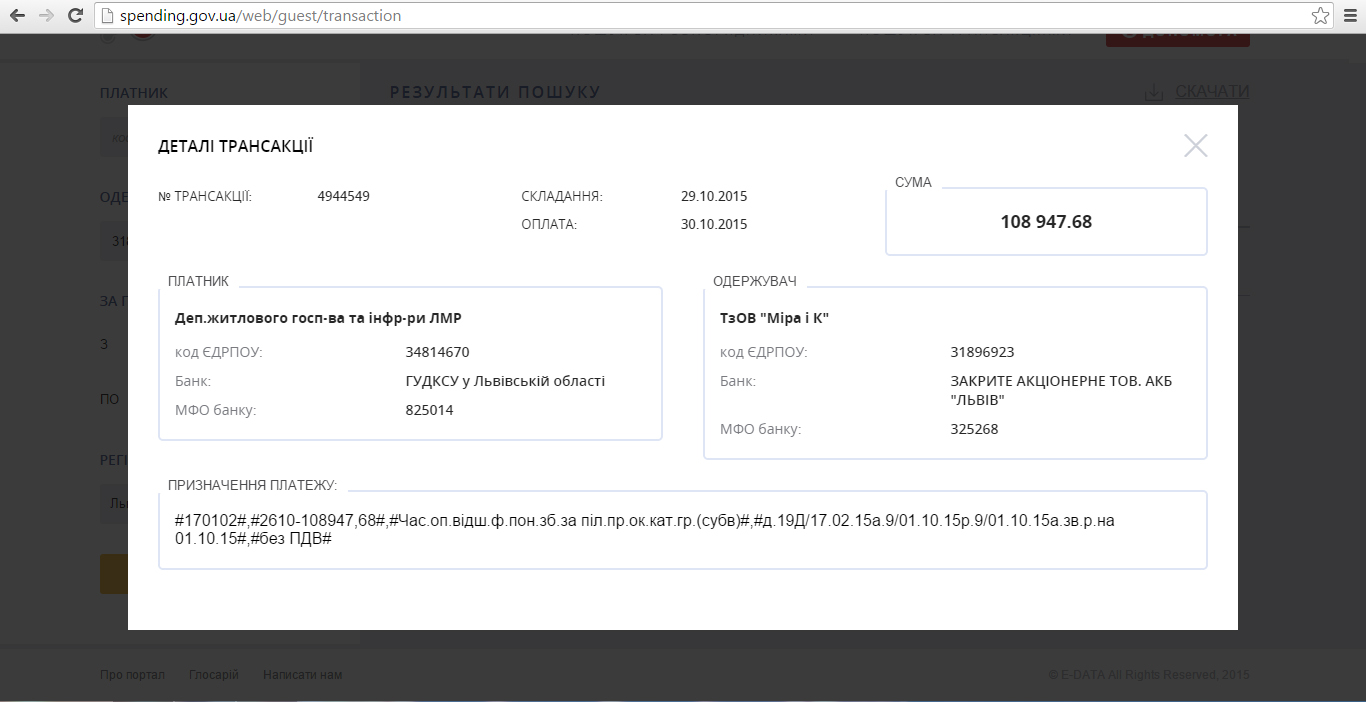Select transaction number 4944549
The width and height of the screenshot is (1366, 702).
(x=344, y=196)
